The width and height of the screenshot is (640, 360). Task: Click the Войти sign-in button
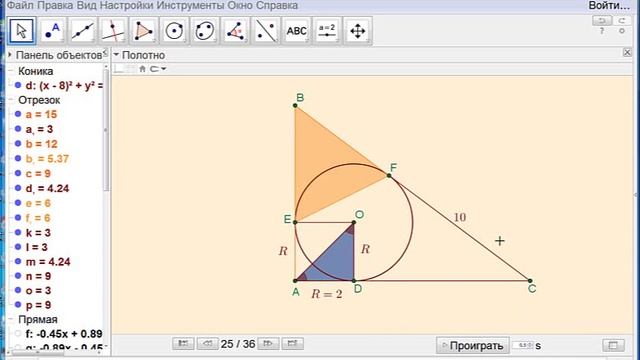click(x=609, y=6)
